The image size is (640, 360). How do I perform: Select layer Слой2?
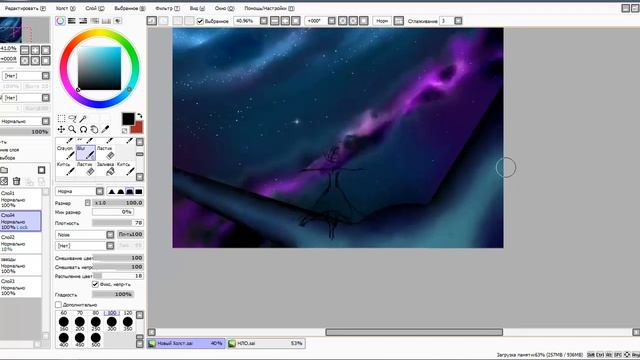(20, 243)
